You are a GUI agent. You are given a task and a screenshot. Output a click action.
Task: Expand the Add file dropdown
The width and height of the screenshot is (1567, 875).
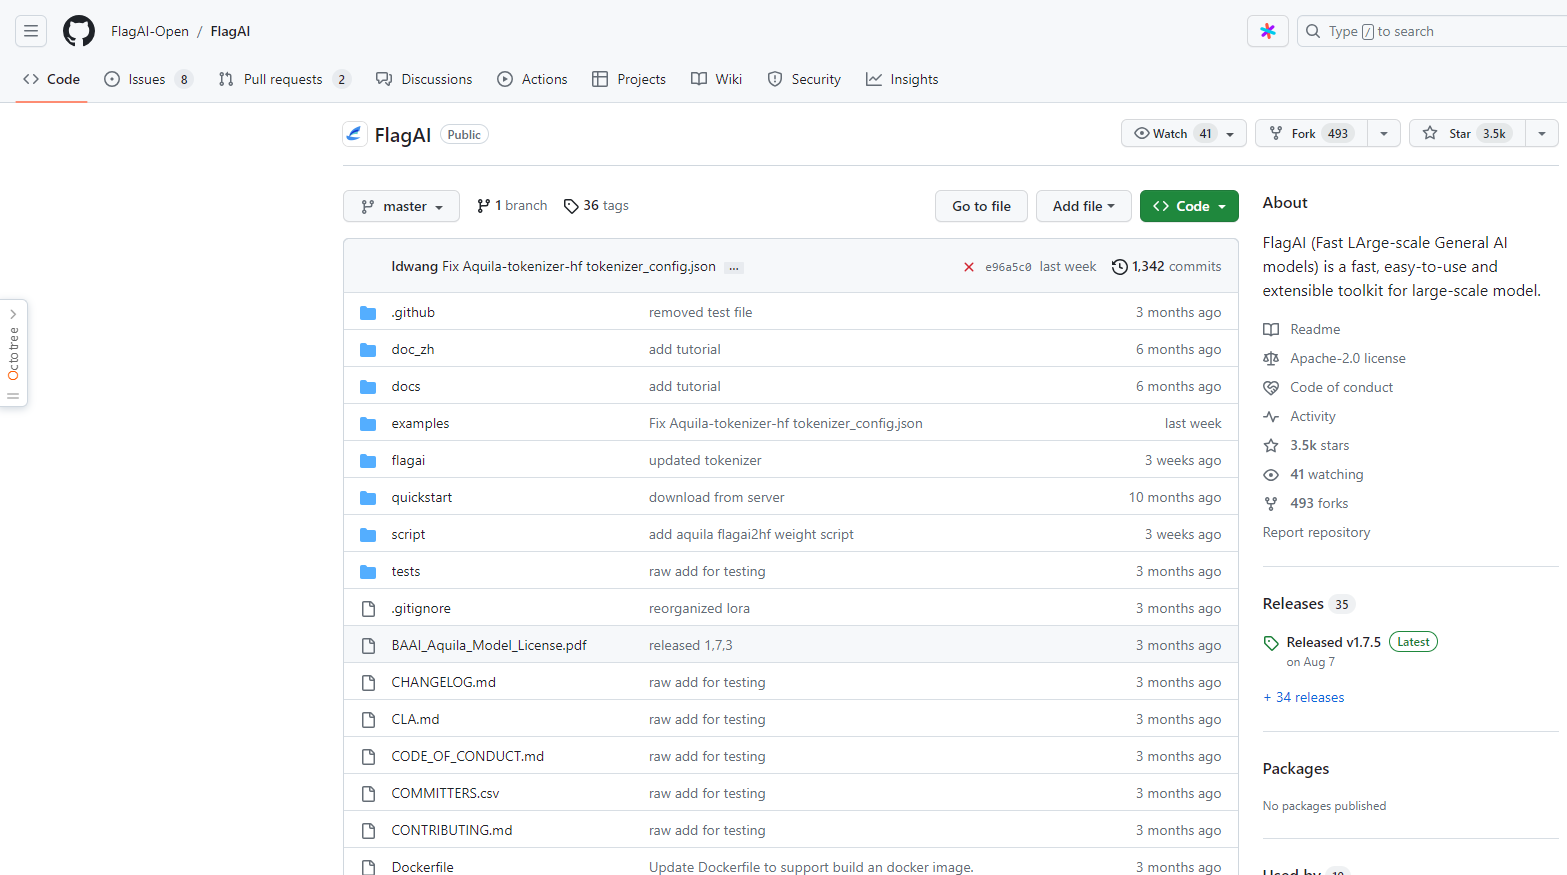coord(1083,206)
